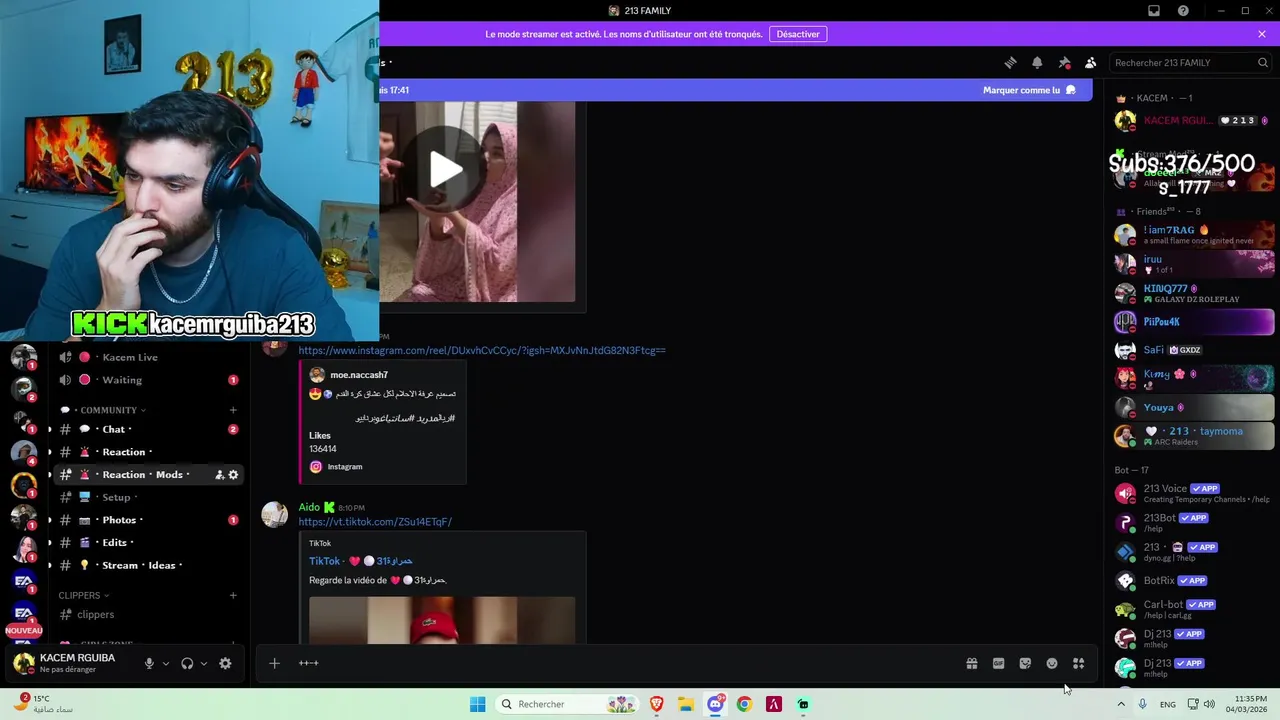Toggle microphone mute in user panel

pyautogui.click(x=149, y=663)
